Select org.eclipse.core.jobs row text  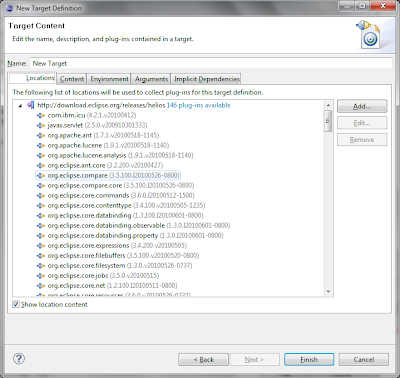103,276
